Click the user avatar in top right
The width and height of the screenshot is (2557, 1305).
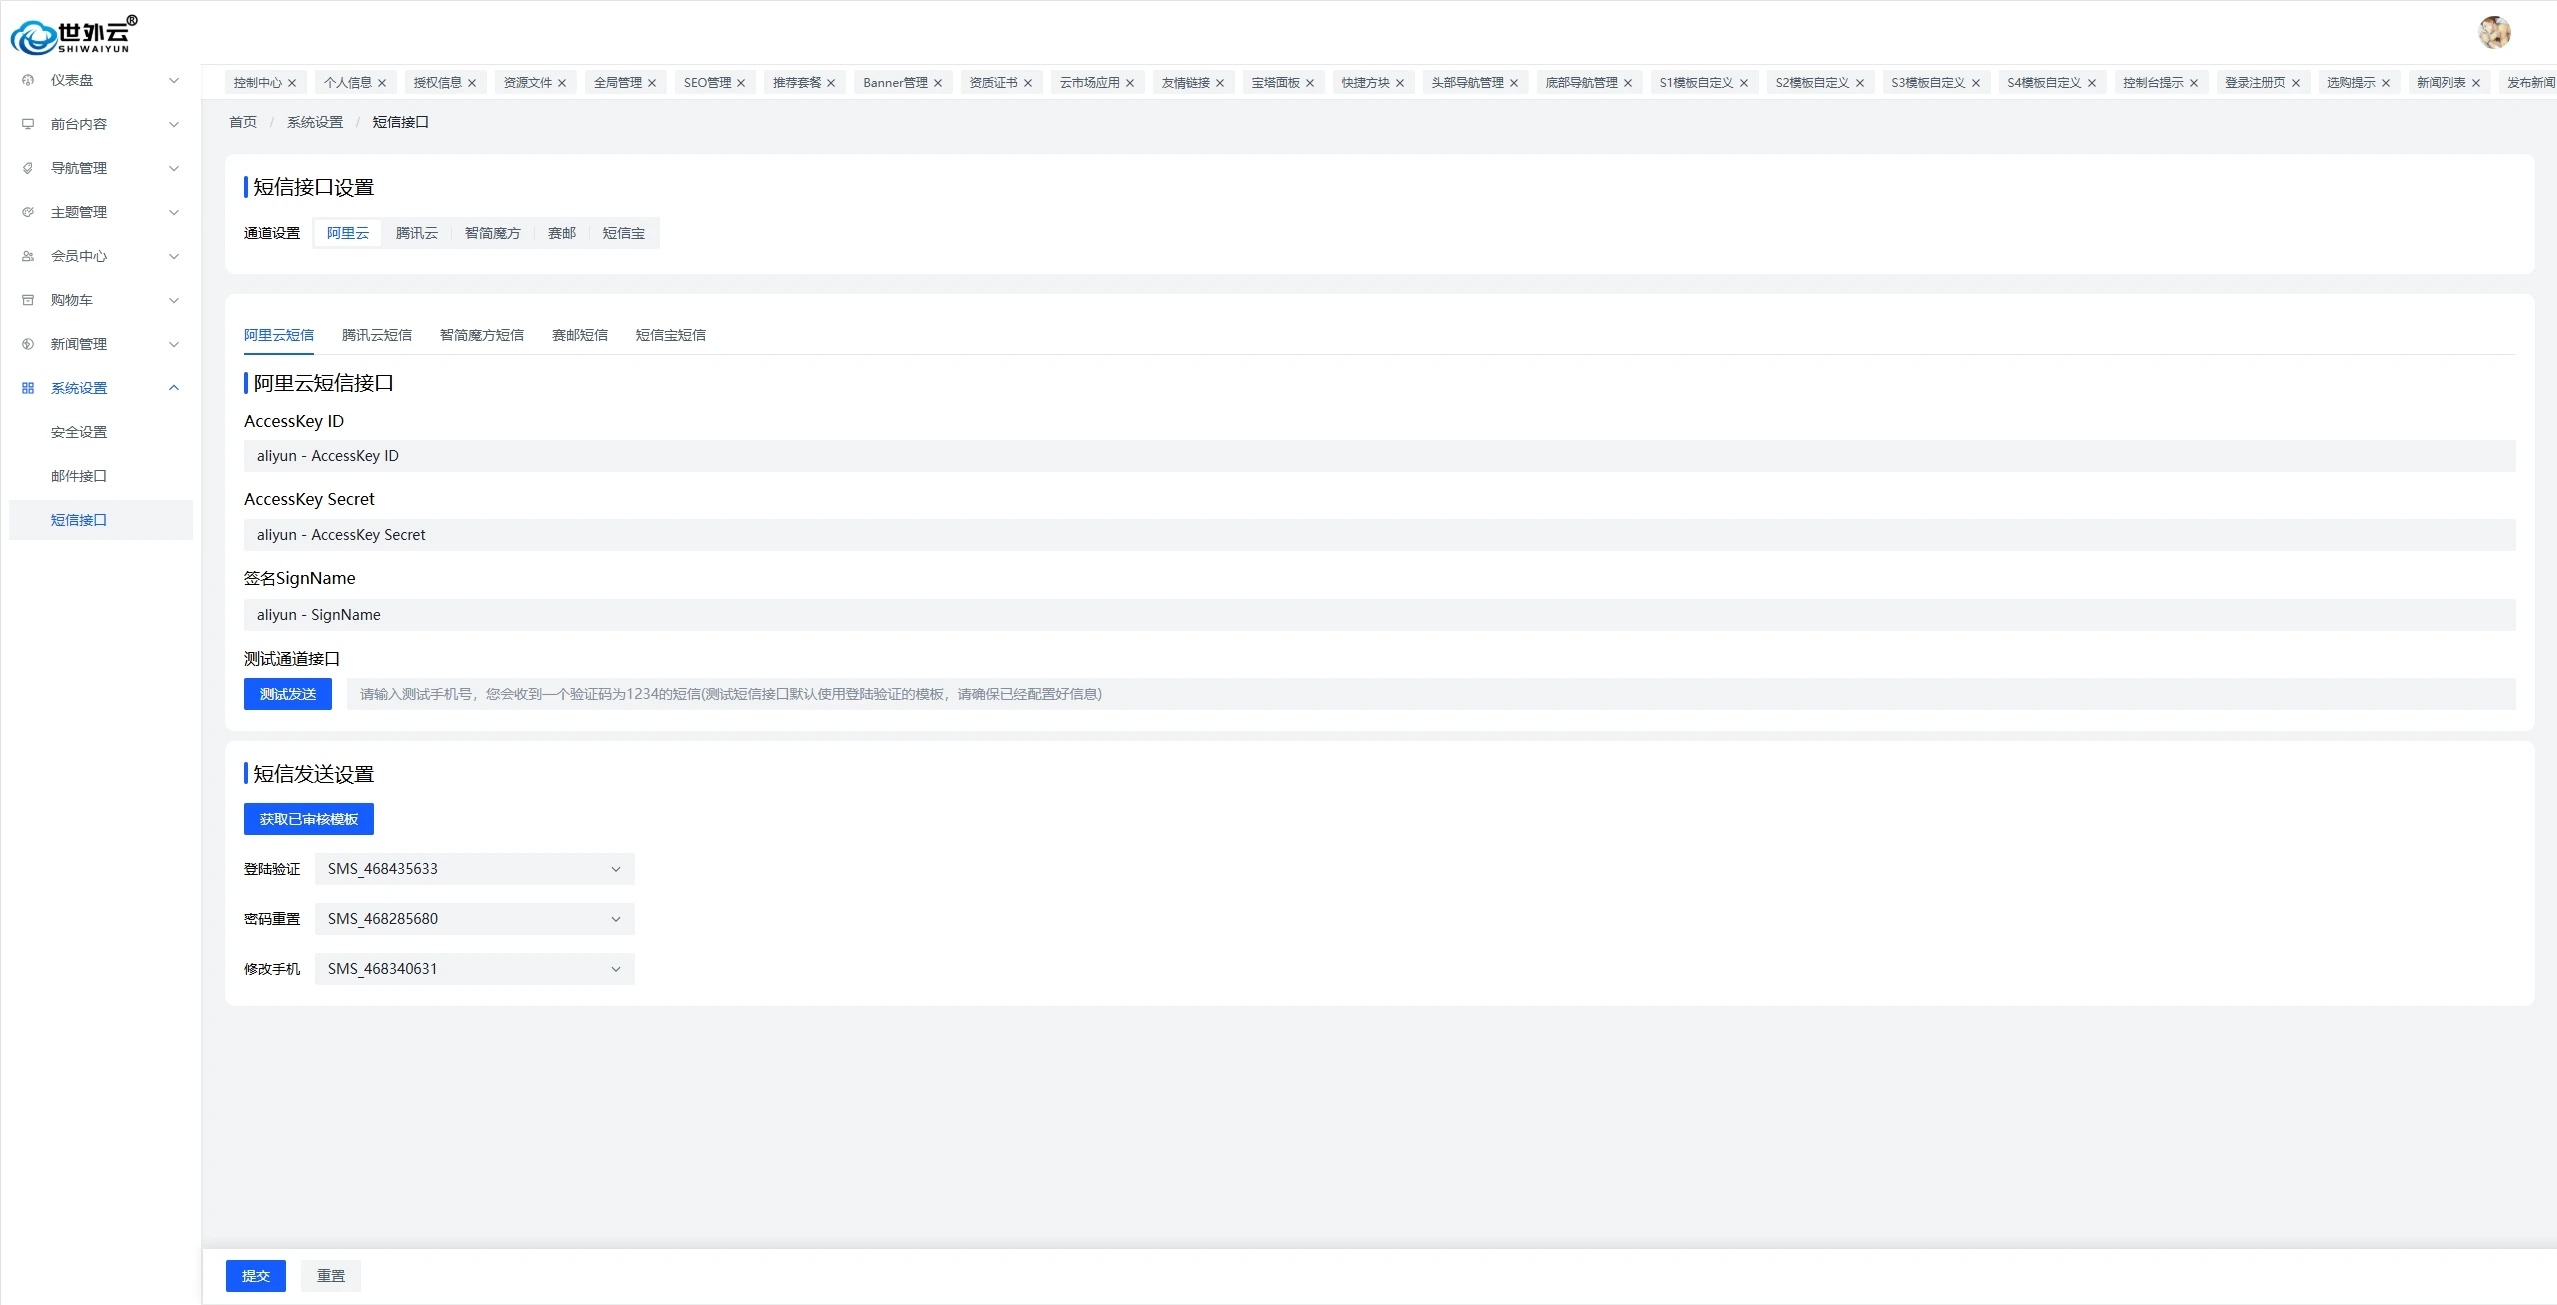[2494, 32]
